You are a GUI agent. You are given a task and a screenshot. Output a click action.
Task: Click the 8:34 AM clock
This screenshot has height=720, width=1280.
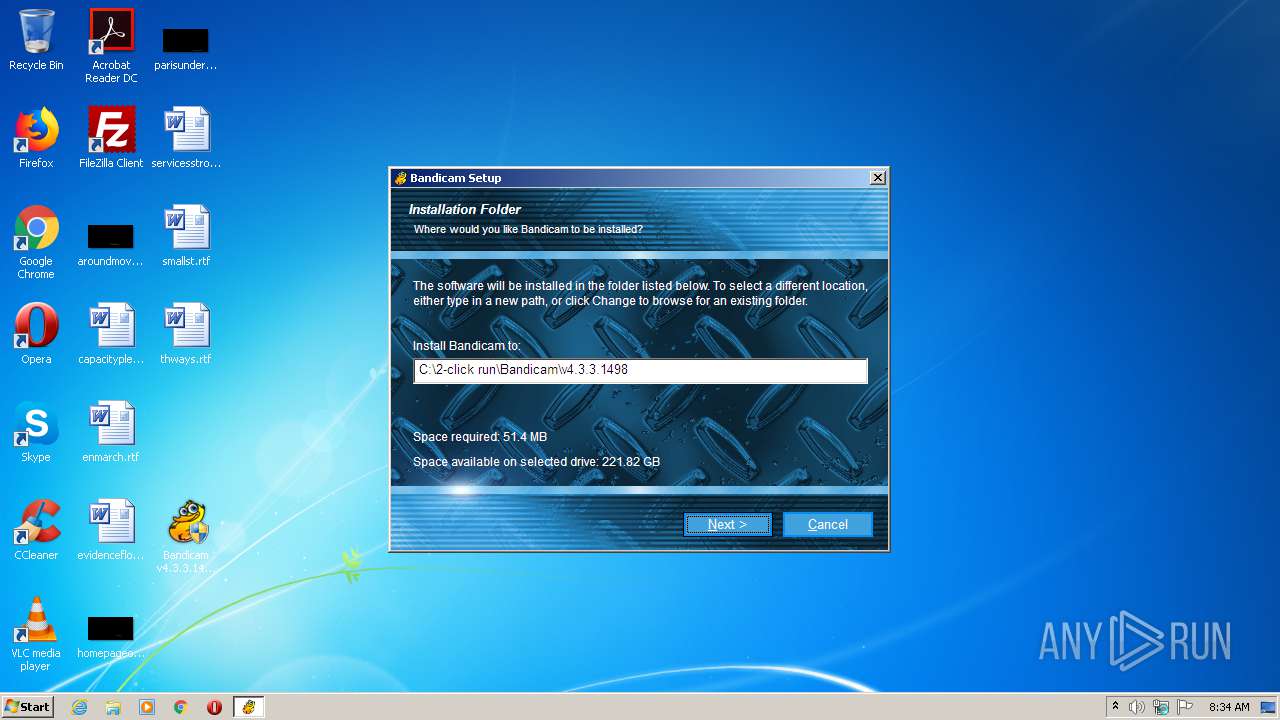coord(1229,707)
